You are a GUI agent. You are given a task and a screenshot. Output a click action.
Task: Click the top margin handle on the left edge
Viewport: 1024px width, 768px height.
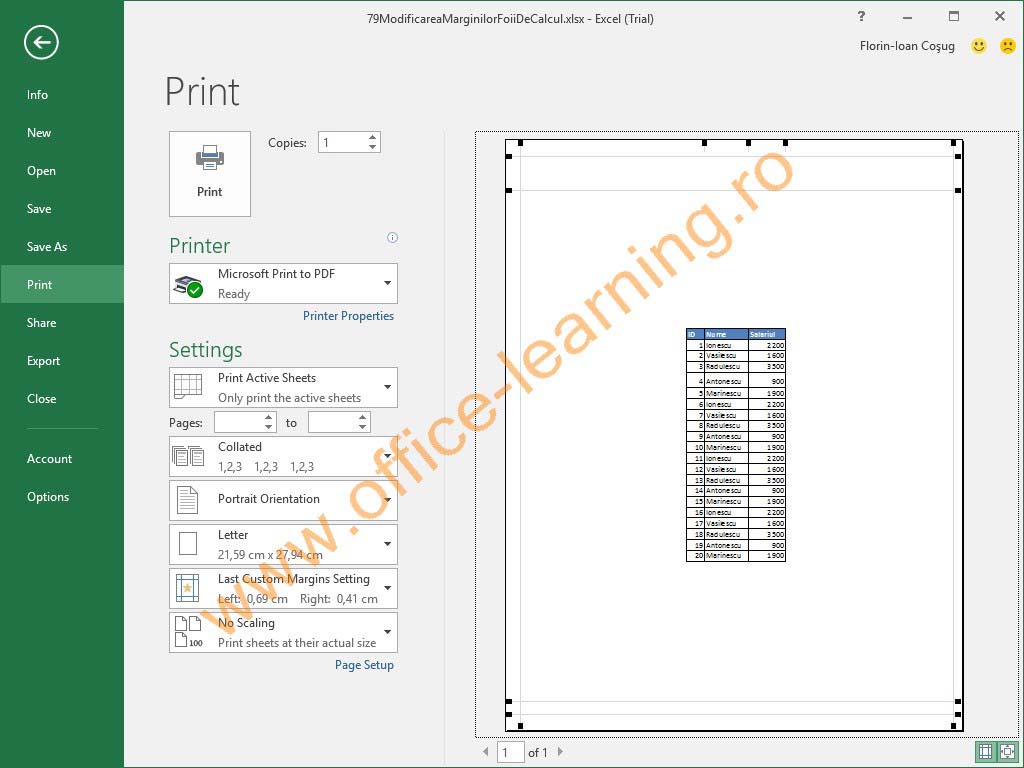tap(509, 191)
